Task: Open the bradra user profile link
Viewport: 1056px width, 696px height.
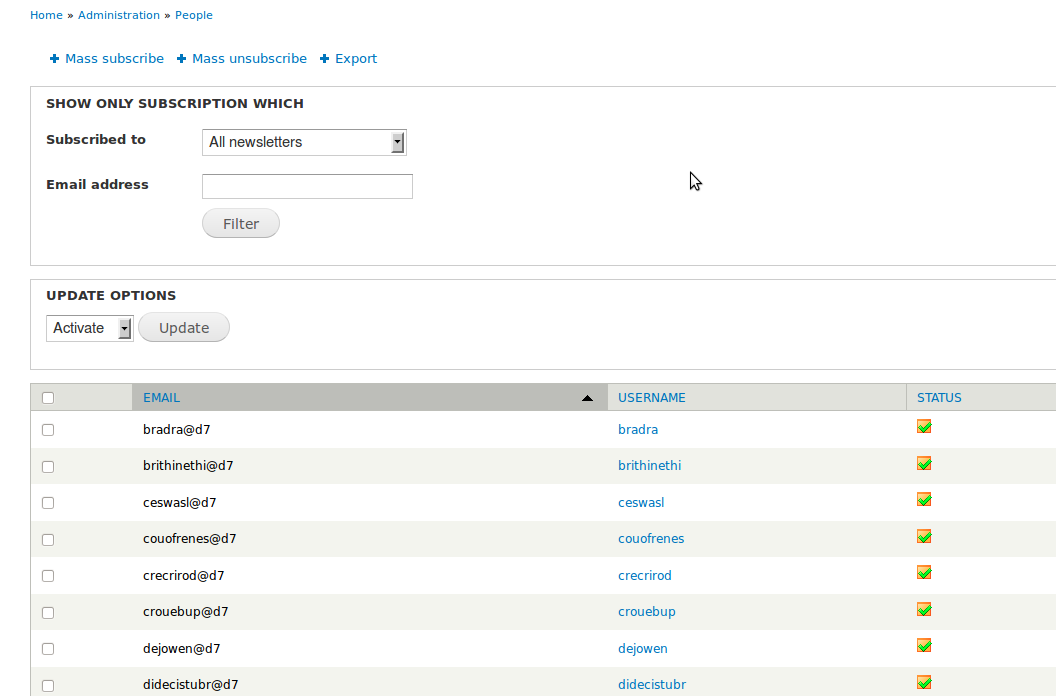Action: [638, 430]
